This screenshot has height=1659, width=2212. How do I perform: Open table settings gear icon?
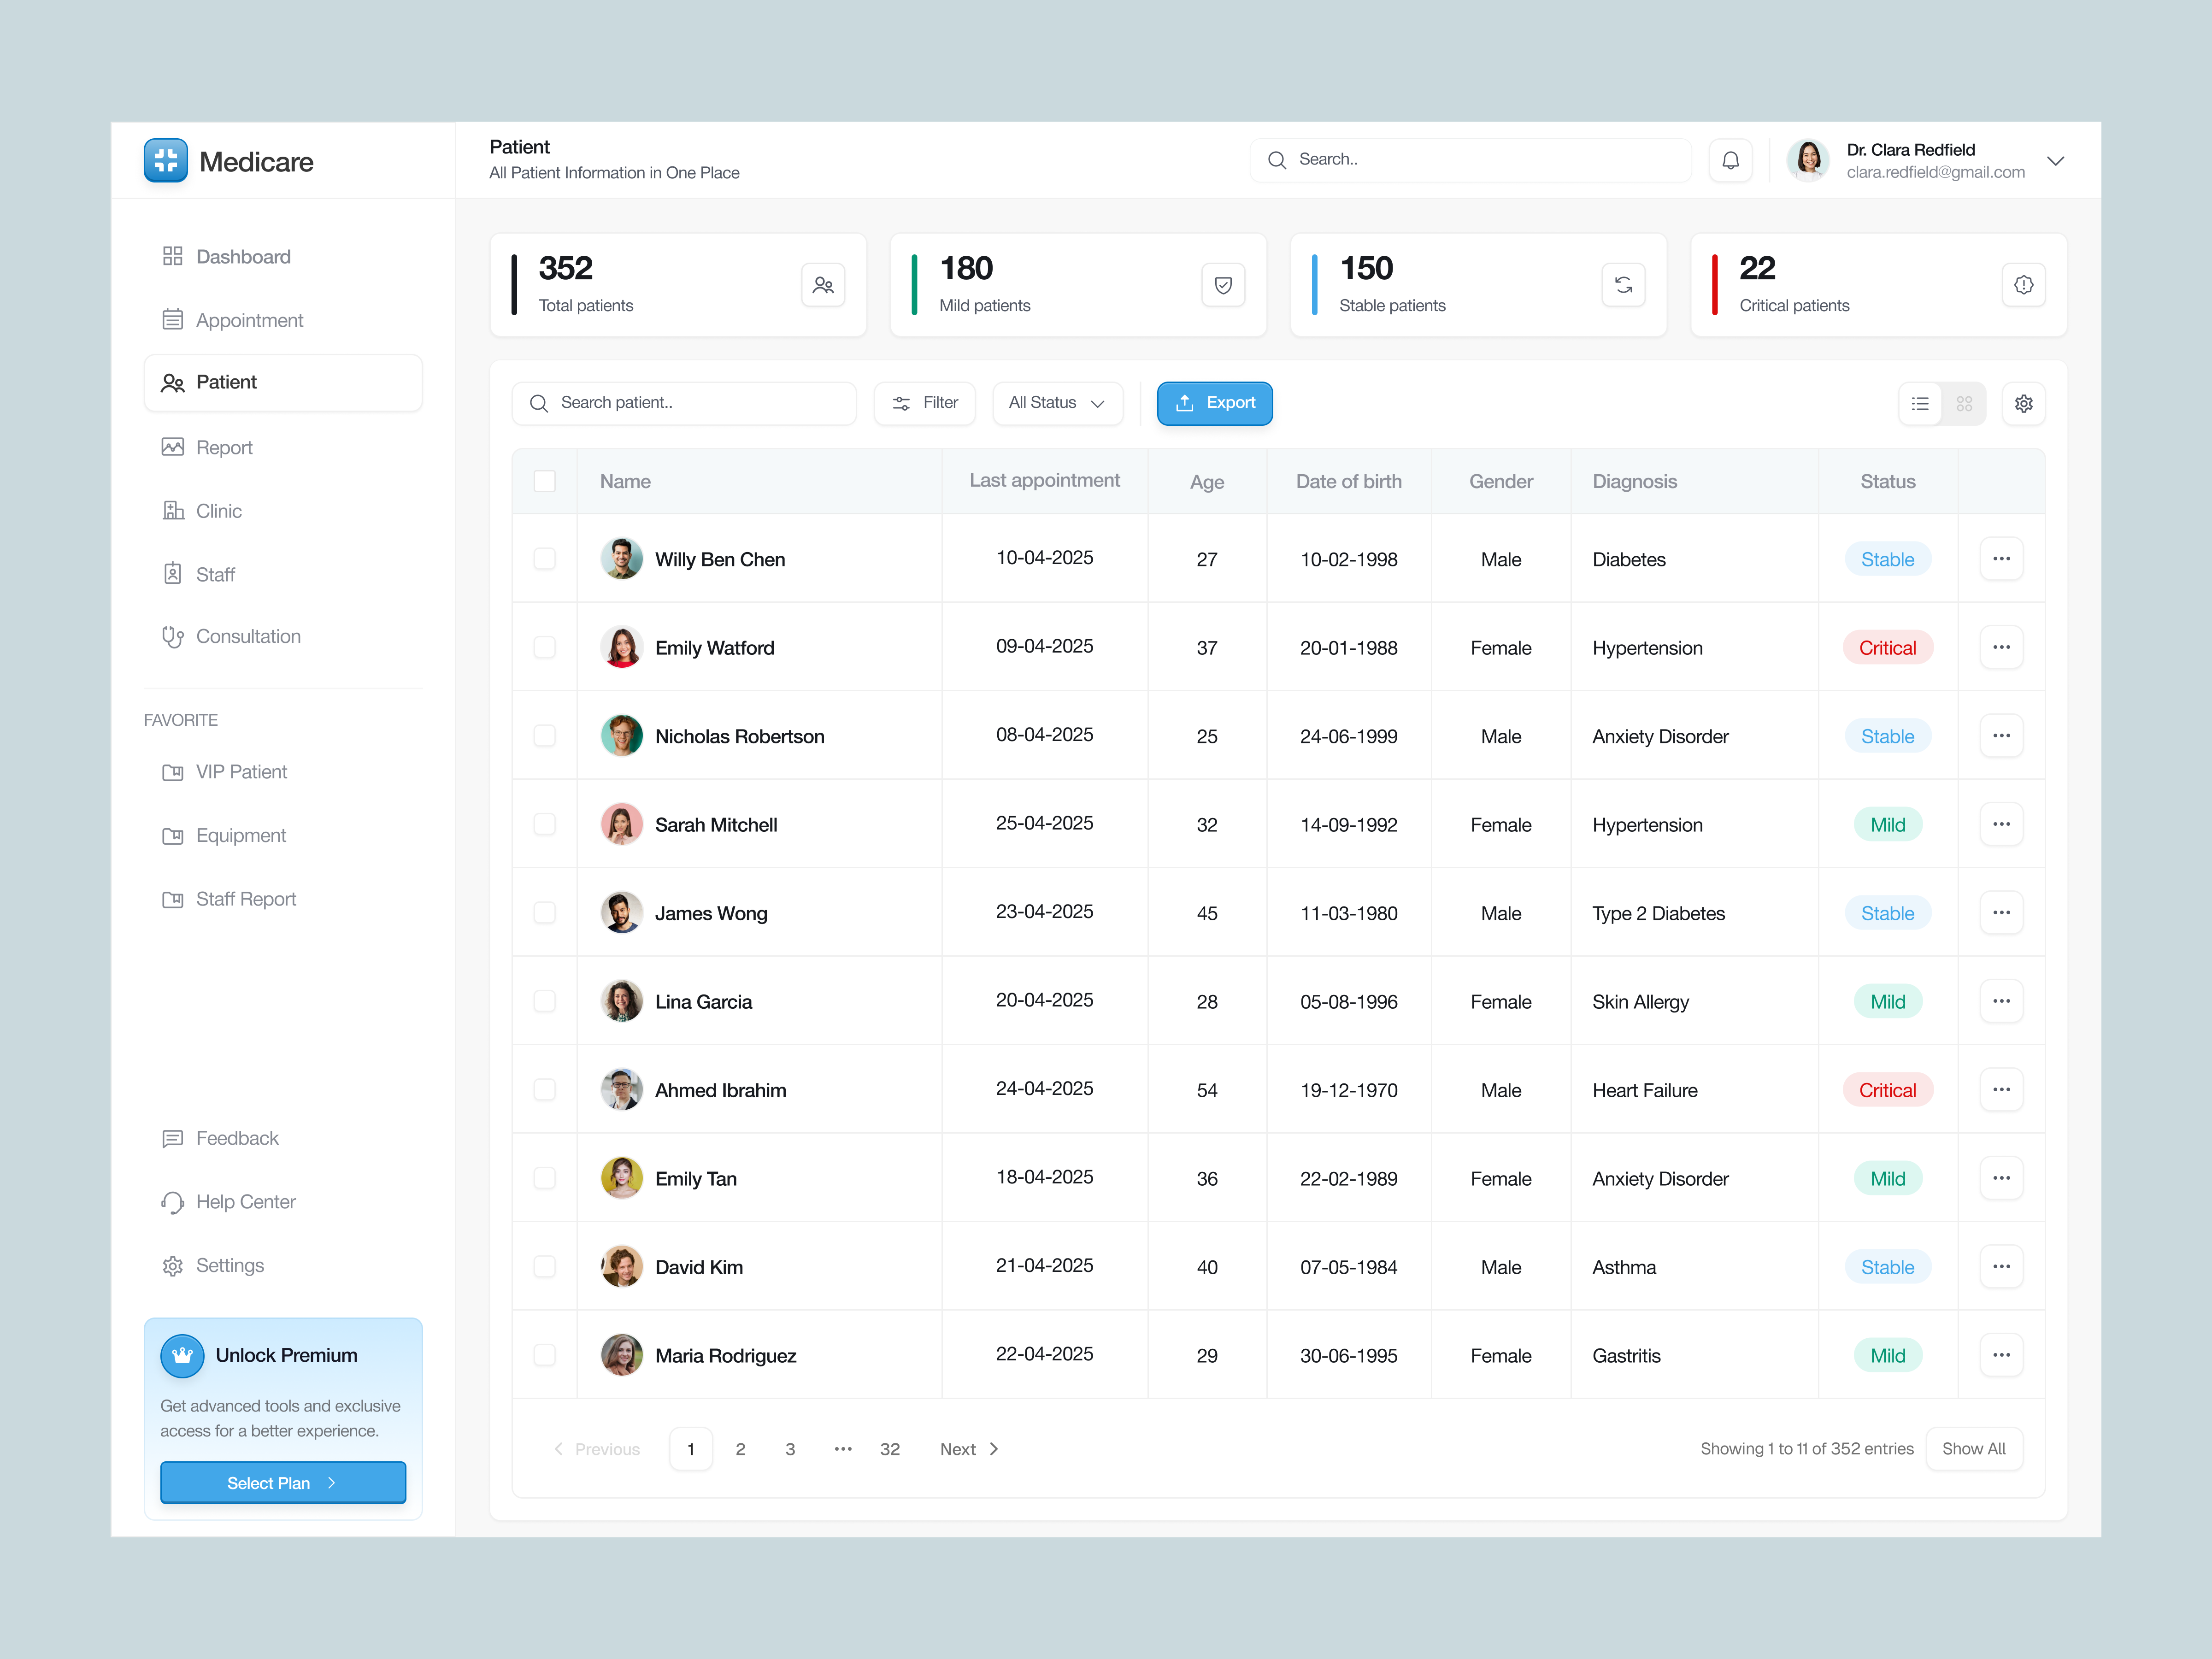coord(2023,403)
